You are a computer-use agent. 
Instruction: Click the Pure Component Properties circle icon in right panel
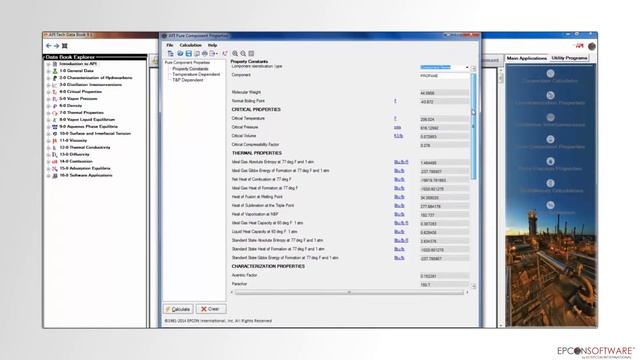click(x=550, y=139)
